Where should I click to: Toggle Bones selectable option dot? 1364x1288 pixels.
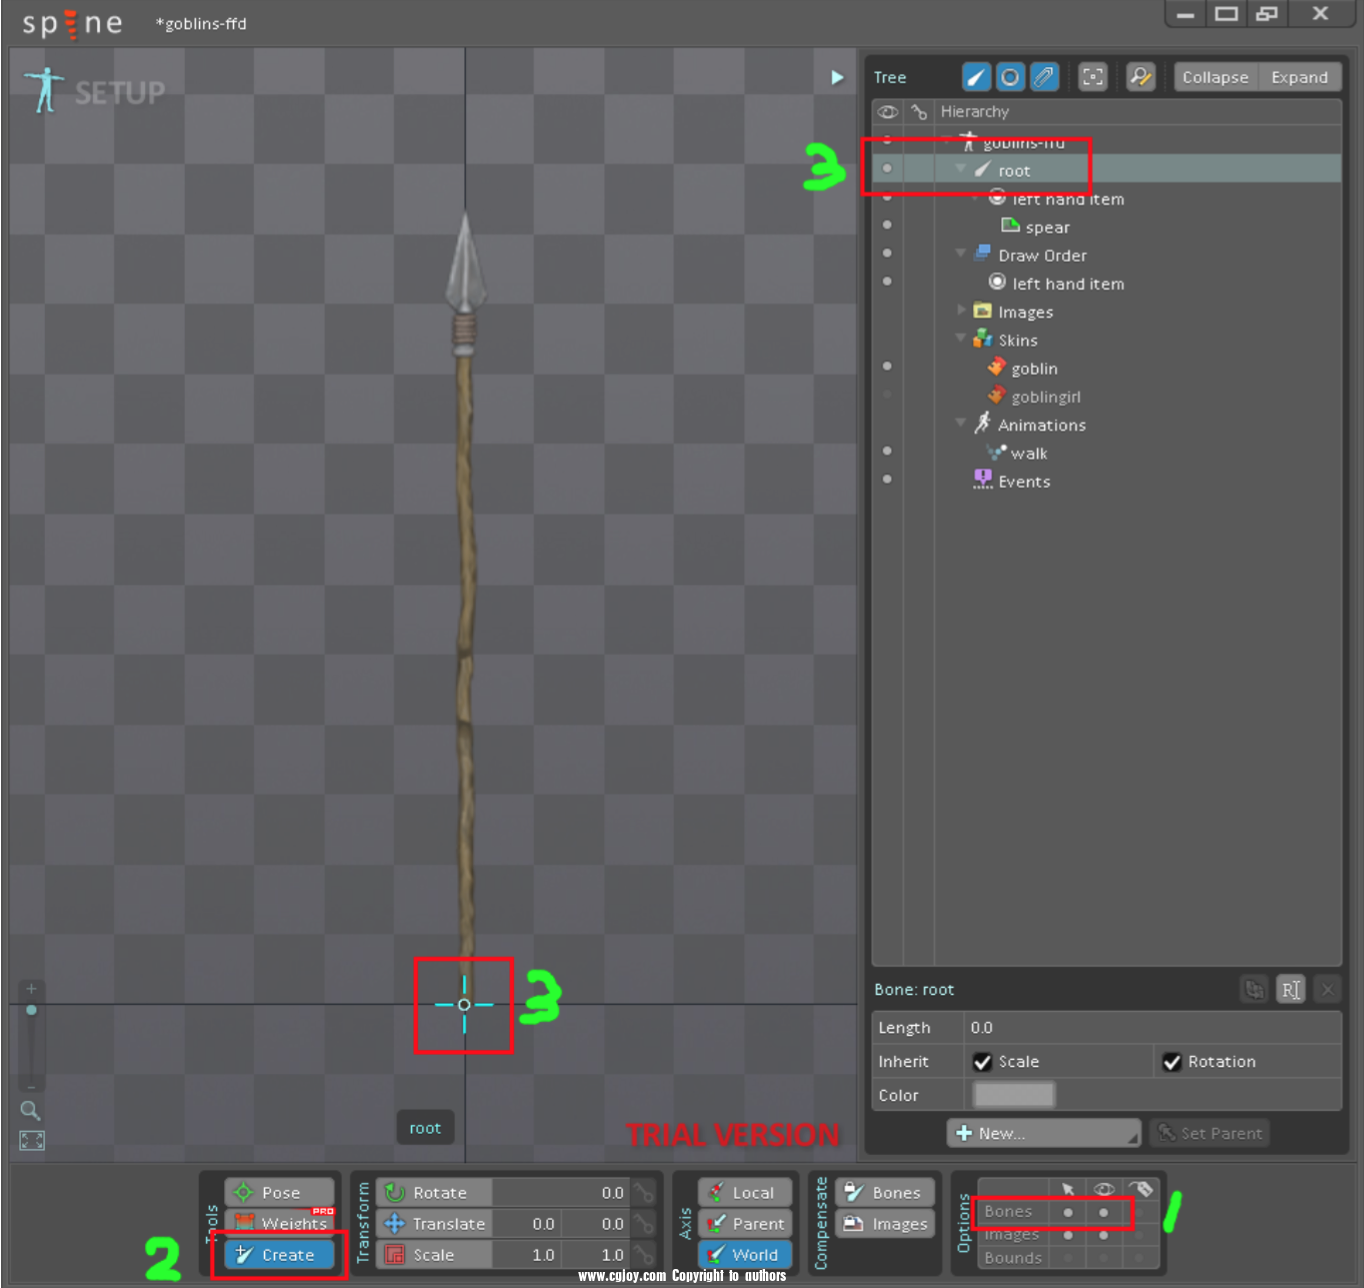coord(1068,1212)
